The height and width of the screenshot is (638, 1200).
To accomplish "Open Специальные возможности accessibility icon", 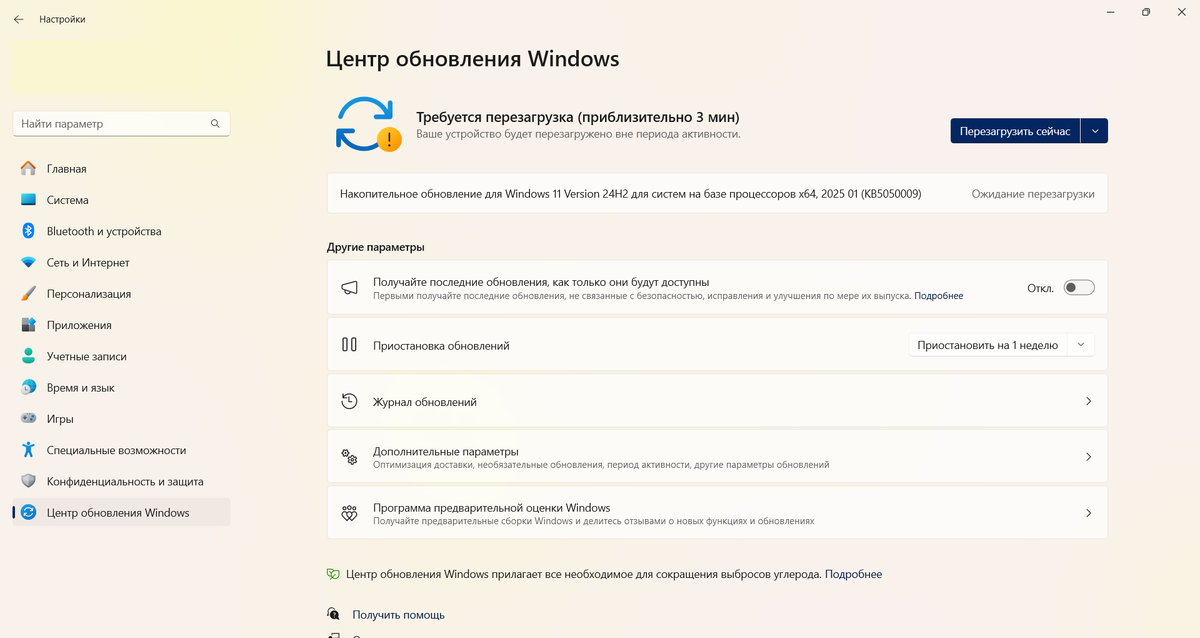I will click(x=28, y=450).
